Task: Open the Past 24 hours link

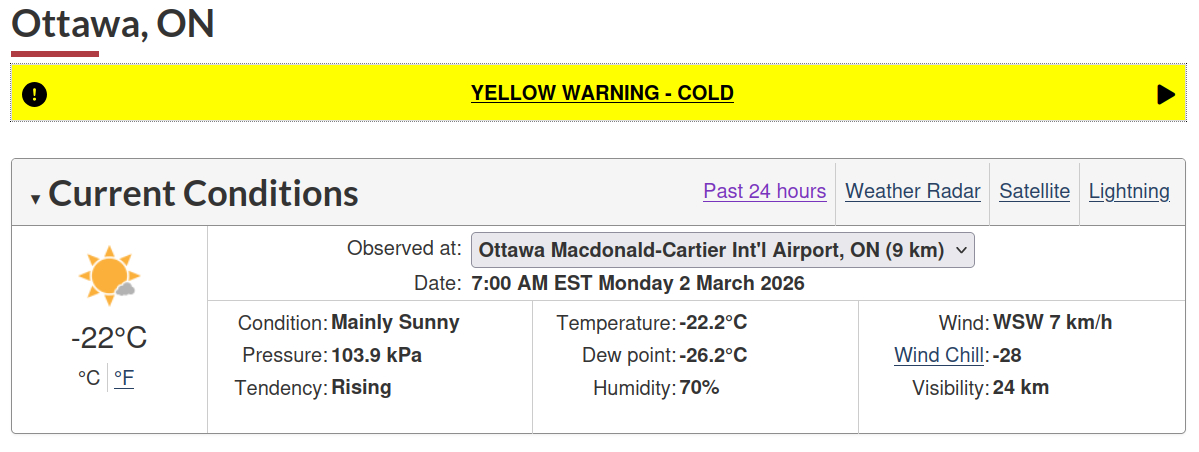Action: coord(764,191)
